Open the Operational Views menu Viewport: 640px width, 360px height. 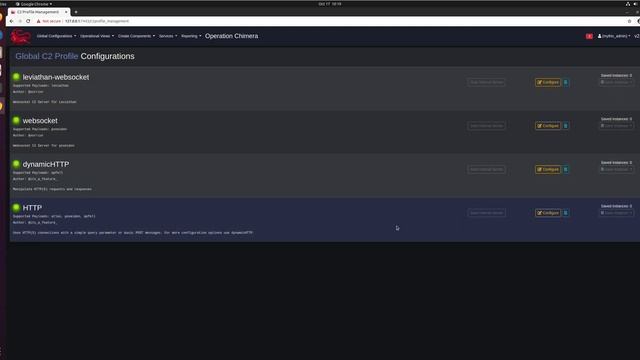tap(97, 36)
